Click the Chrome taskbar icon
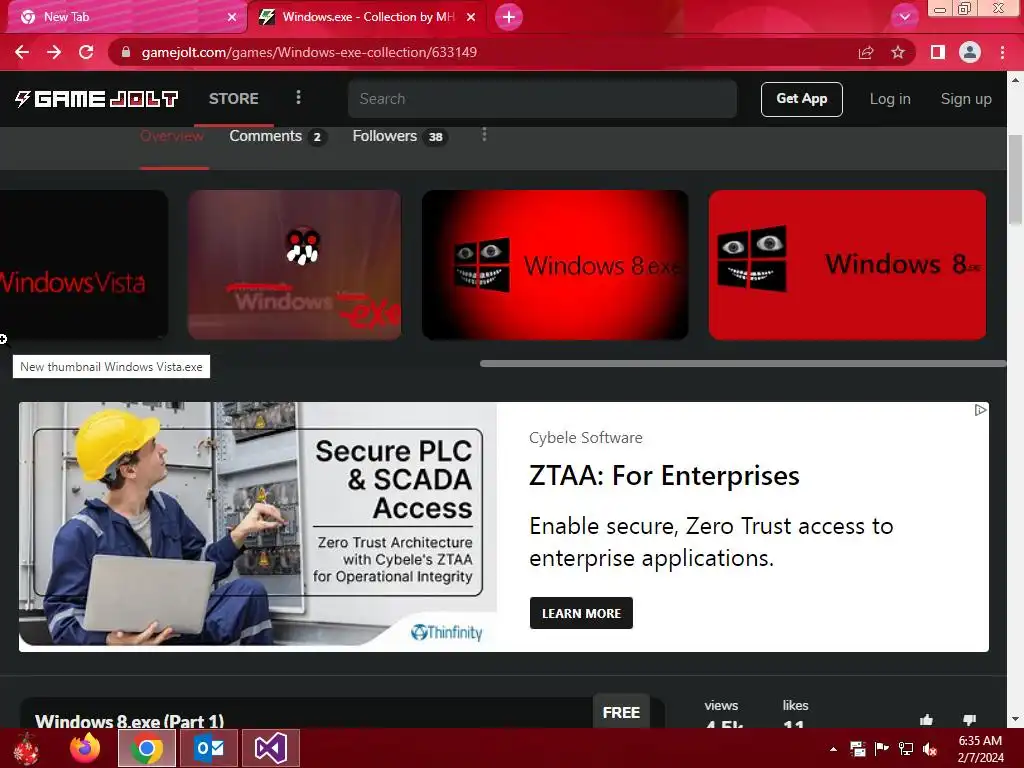The height and width of the screenshot is (768, 1024). tap(147, 748)
